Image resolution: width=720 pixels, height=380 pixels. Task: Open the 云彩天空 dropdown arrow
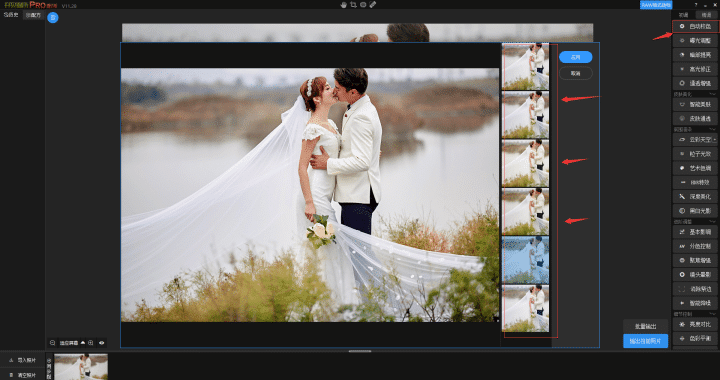714,140
